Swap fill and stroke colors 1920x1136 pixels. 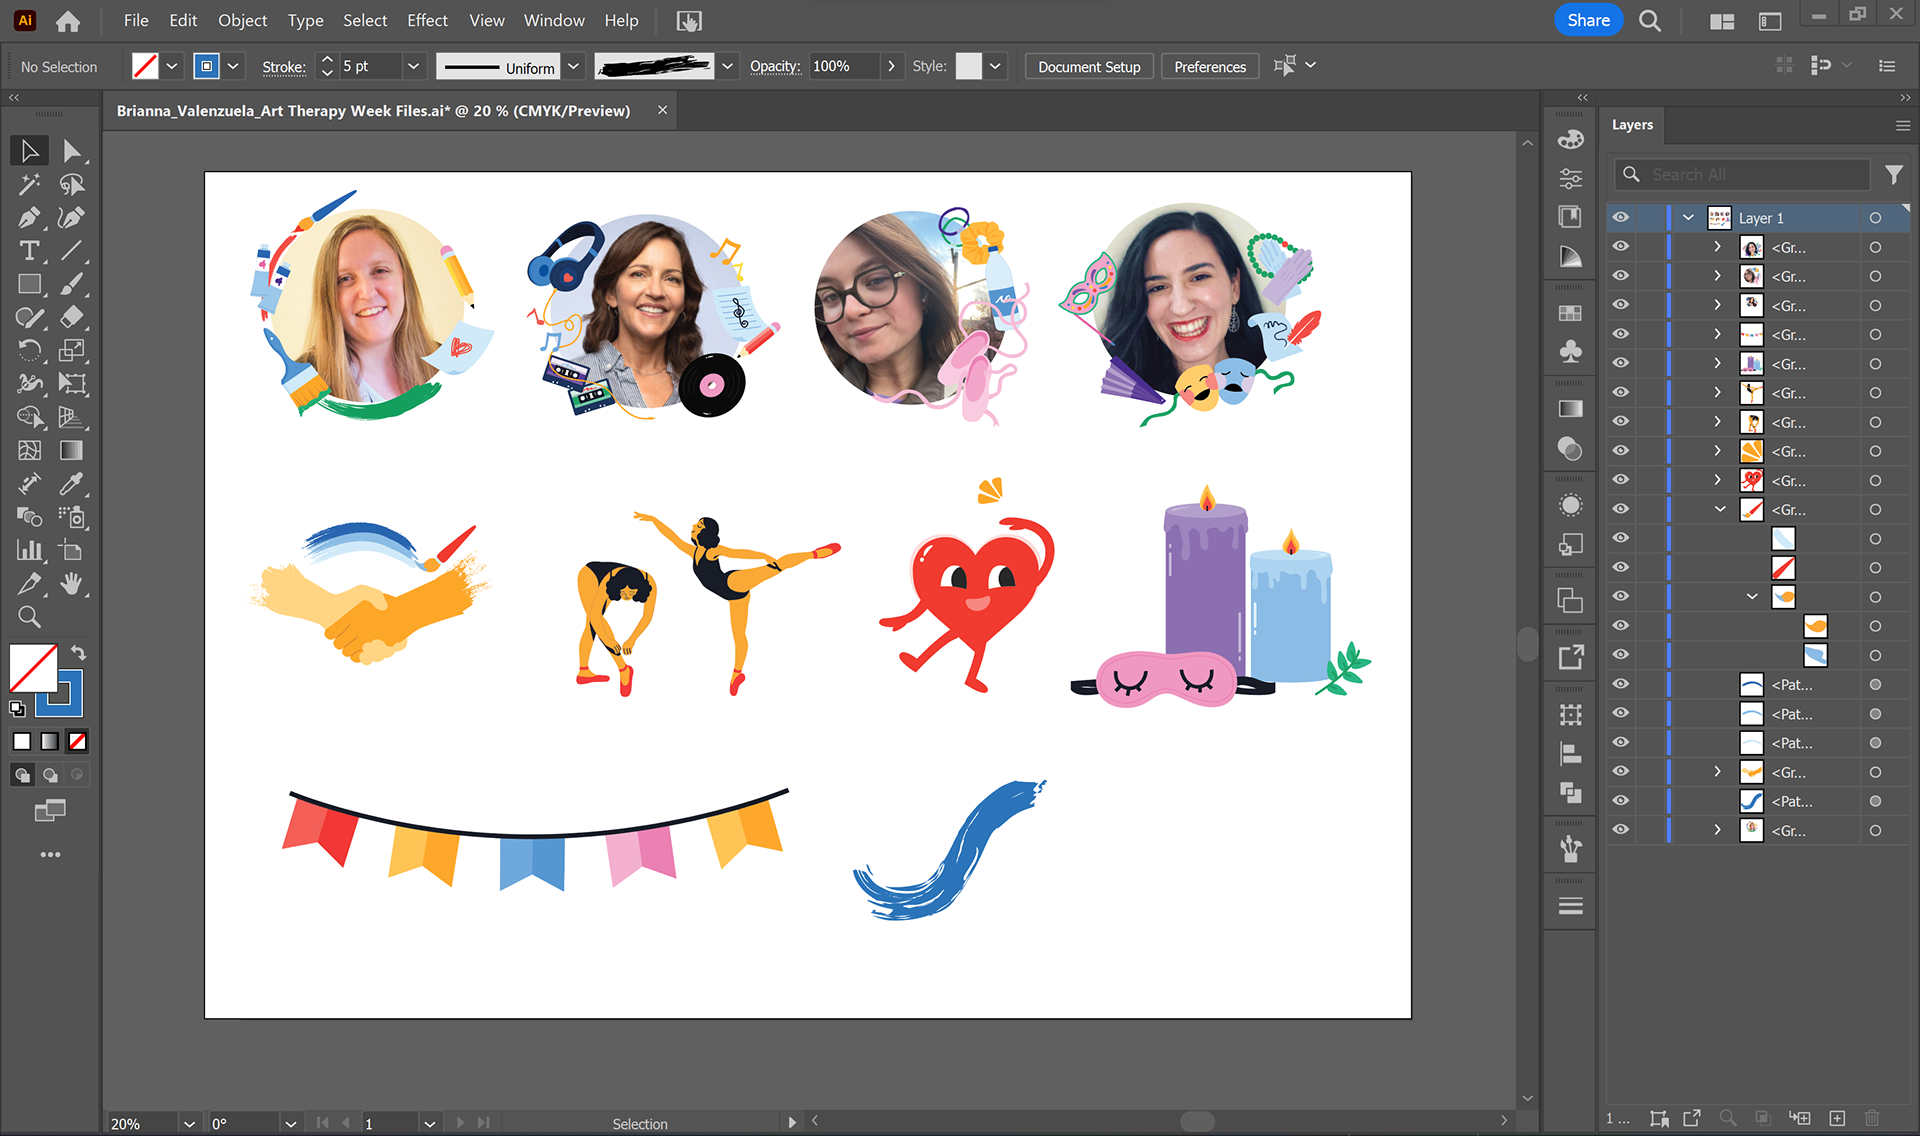pyautogui.click(x=78, y=652)
